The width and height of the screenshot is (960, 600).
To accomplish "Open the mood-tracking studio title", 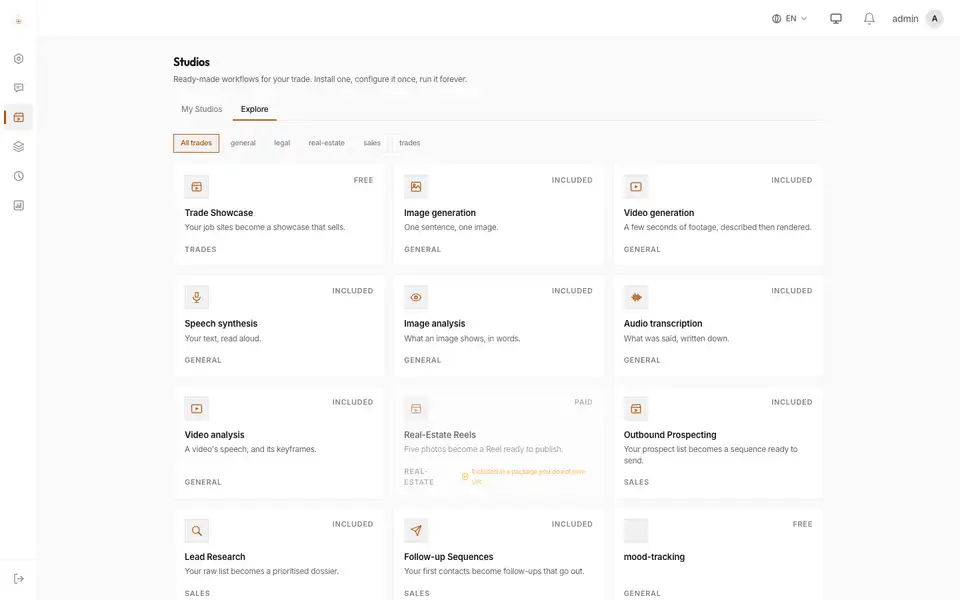I will point(654,557).
